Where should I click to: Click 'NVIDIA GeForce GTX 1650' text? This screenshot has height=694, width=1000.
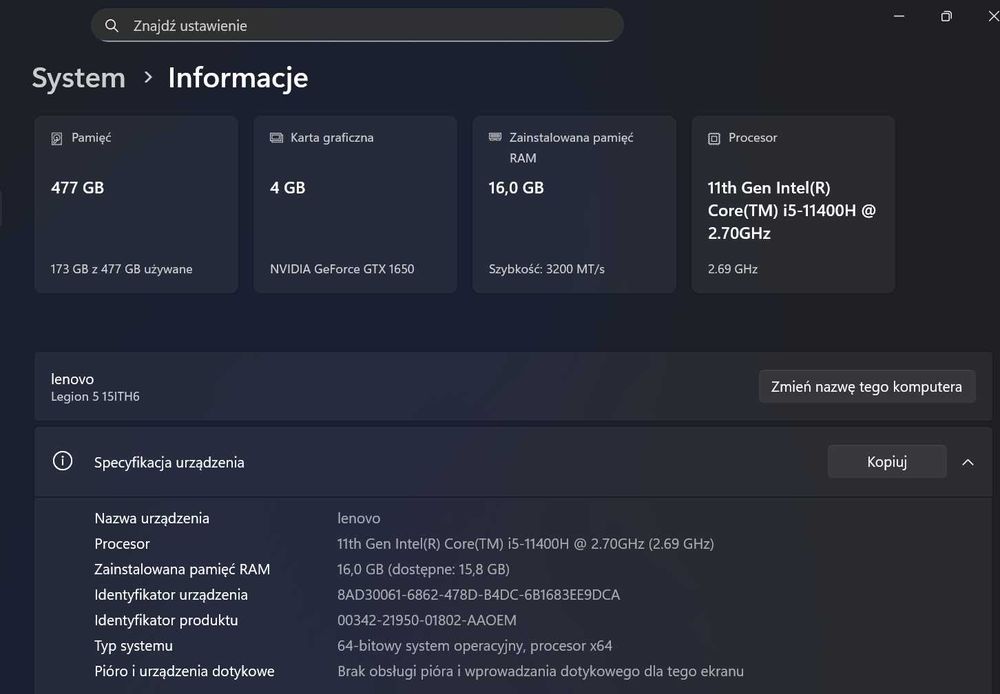tap(342, 269)
